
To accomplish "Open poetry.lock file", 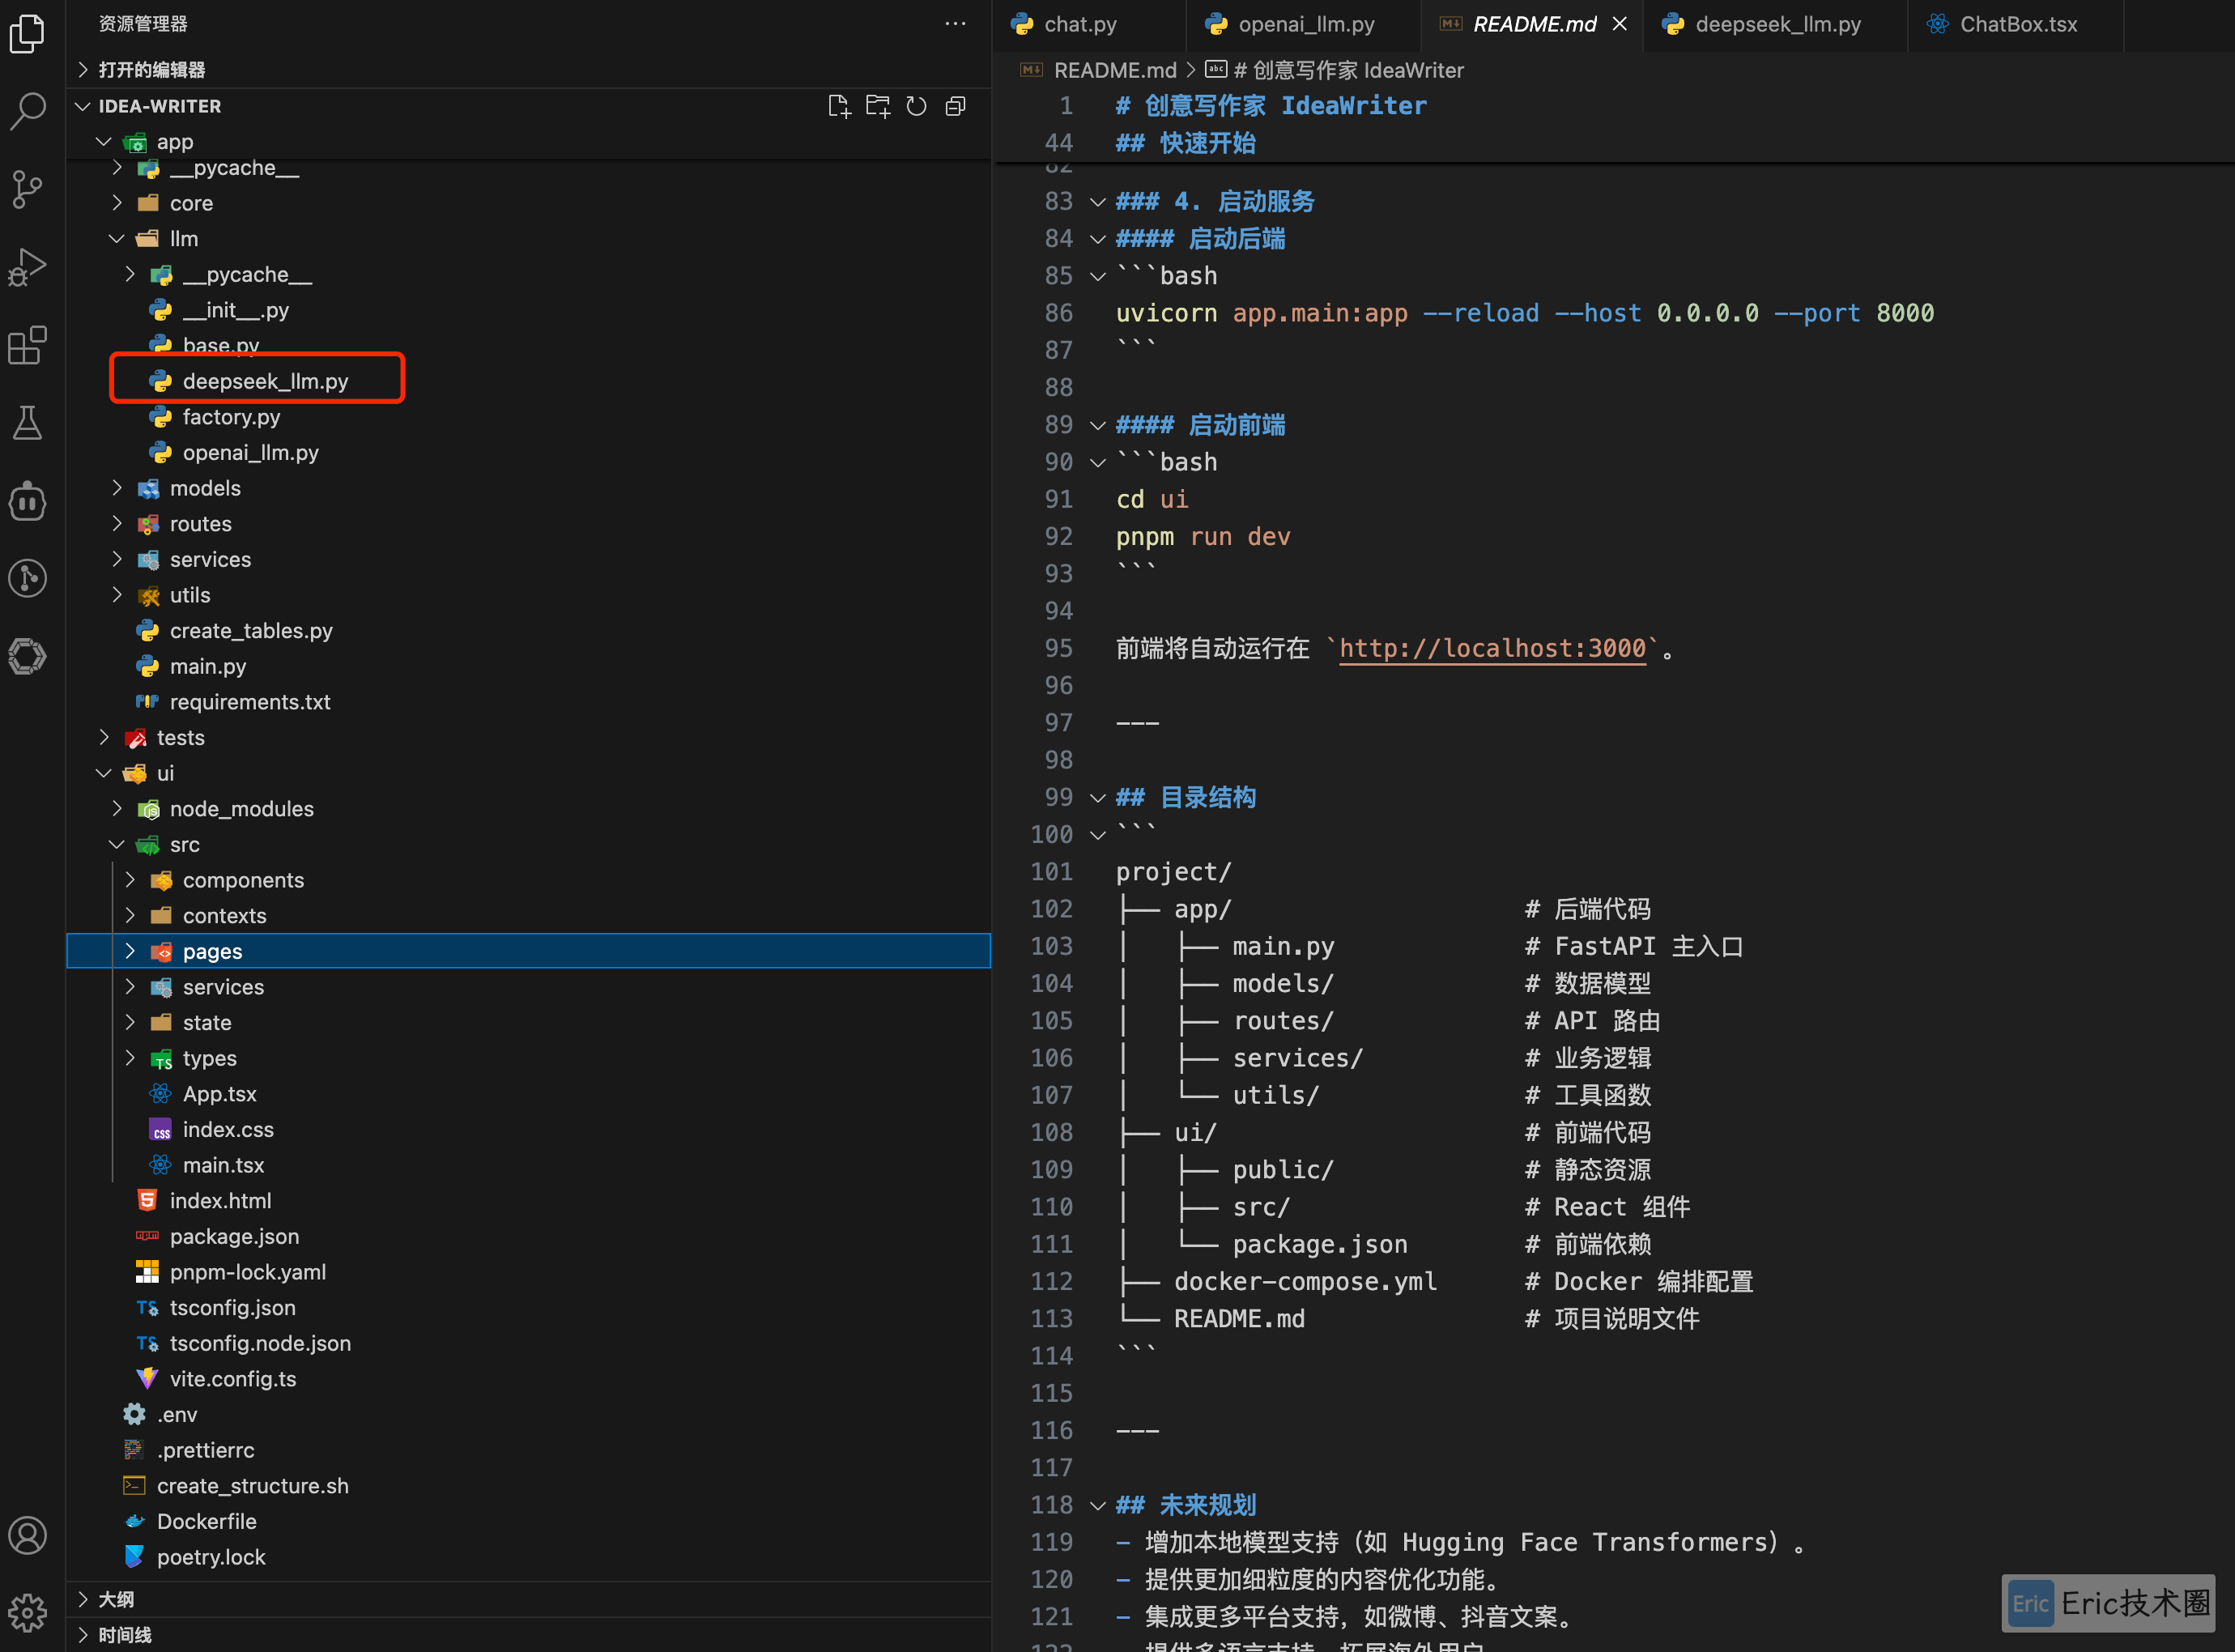I will click(528, 1558).
